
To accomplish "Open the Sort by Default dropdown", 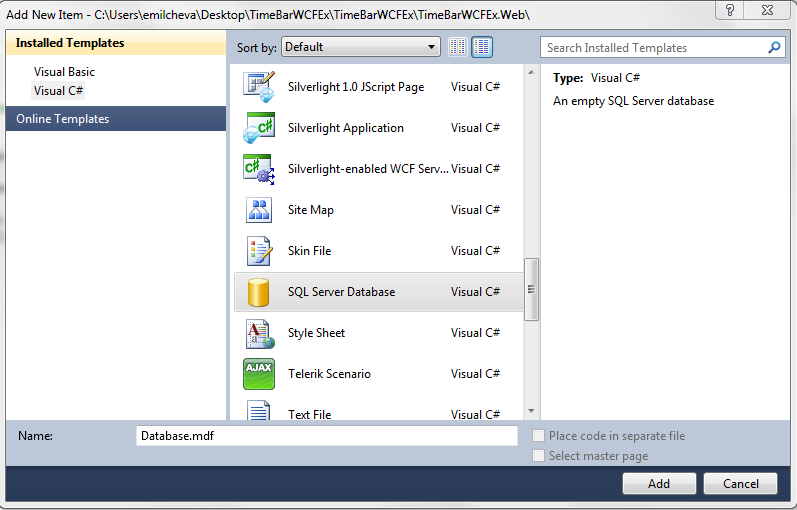I will [x=360, y=47].
